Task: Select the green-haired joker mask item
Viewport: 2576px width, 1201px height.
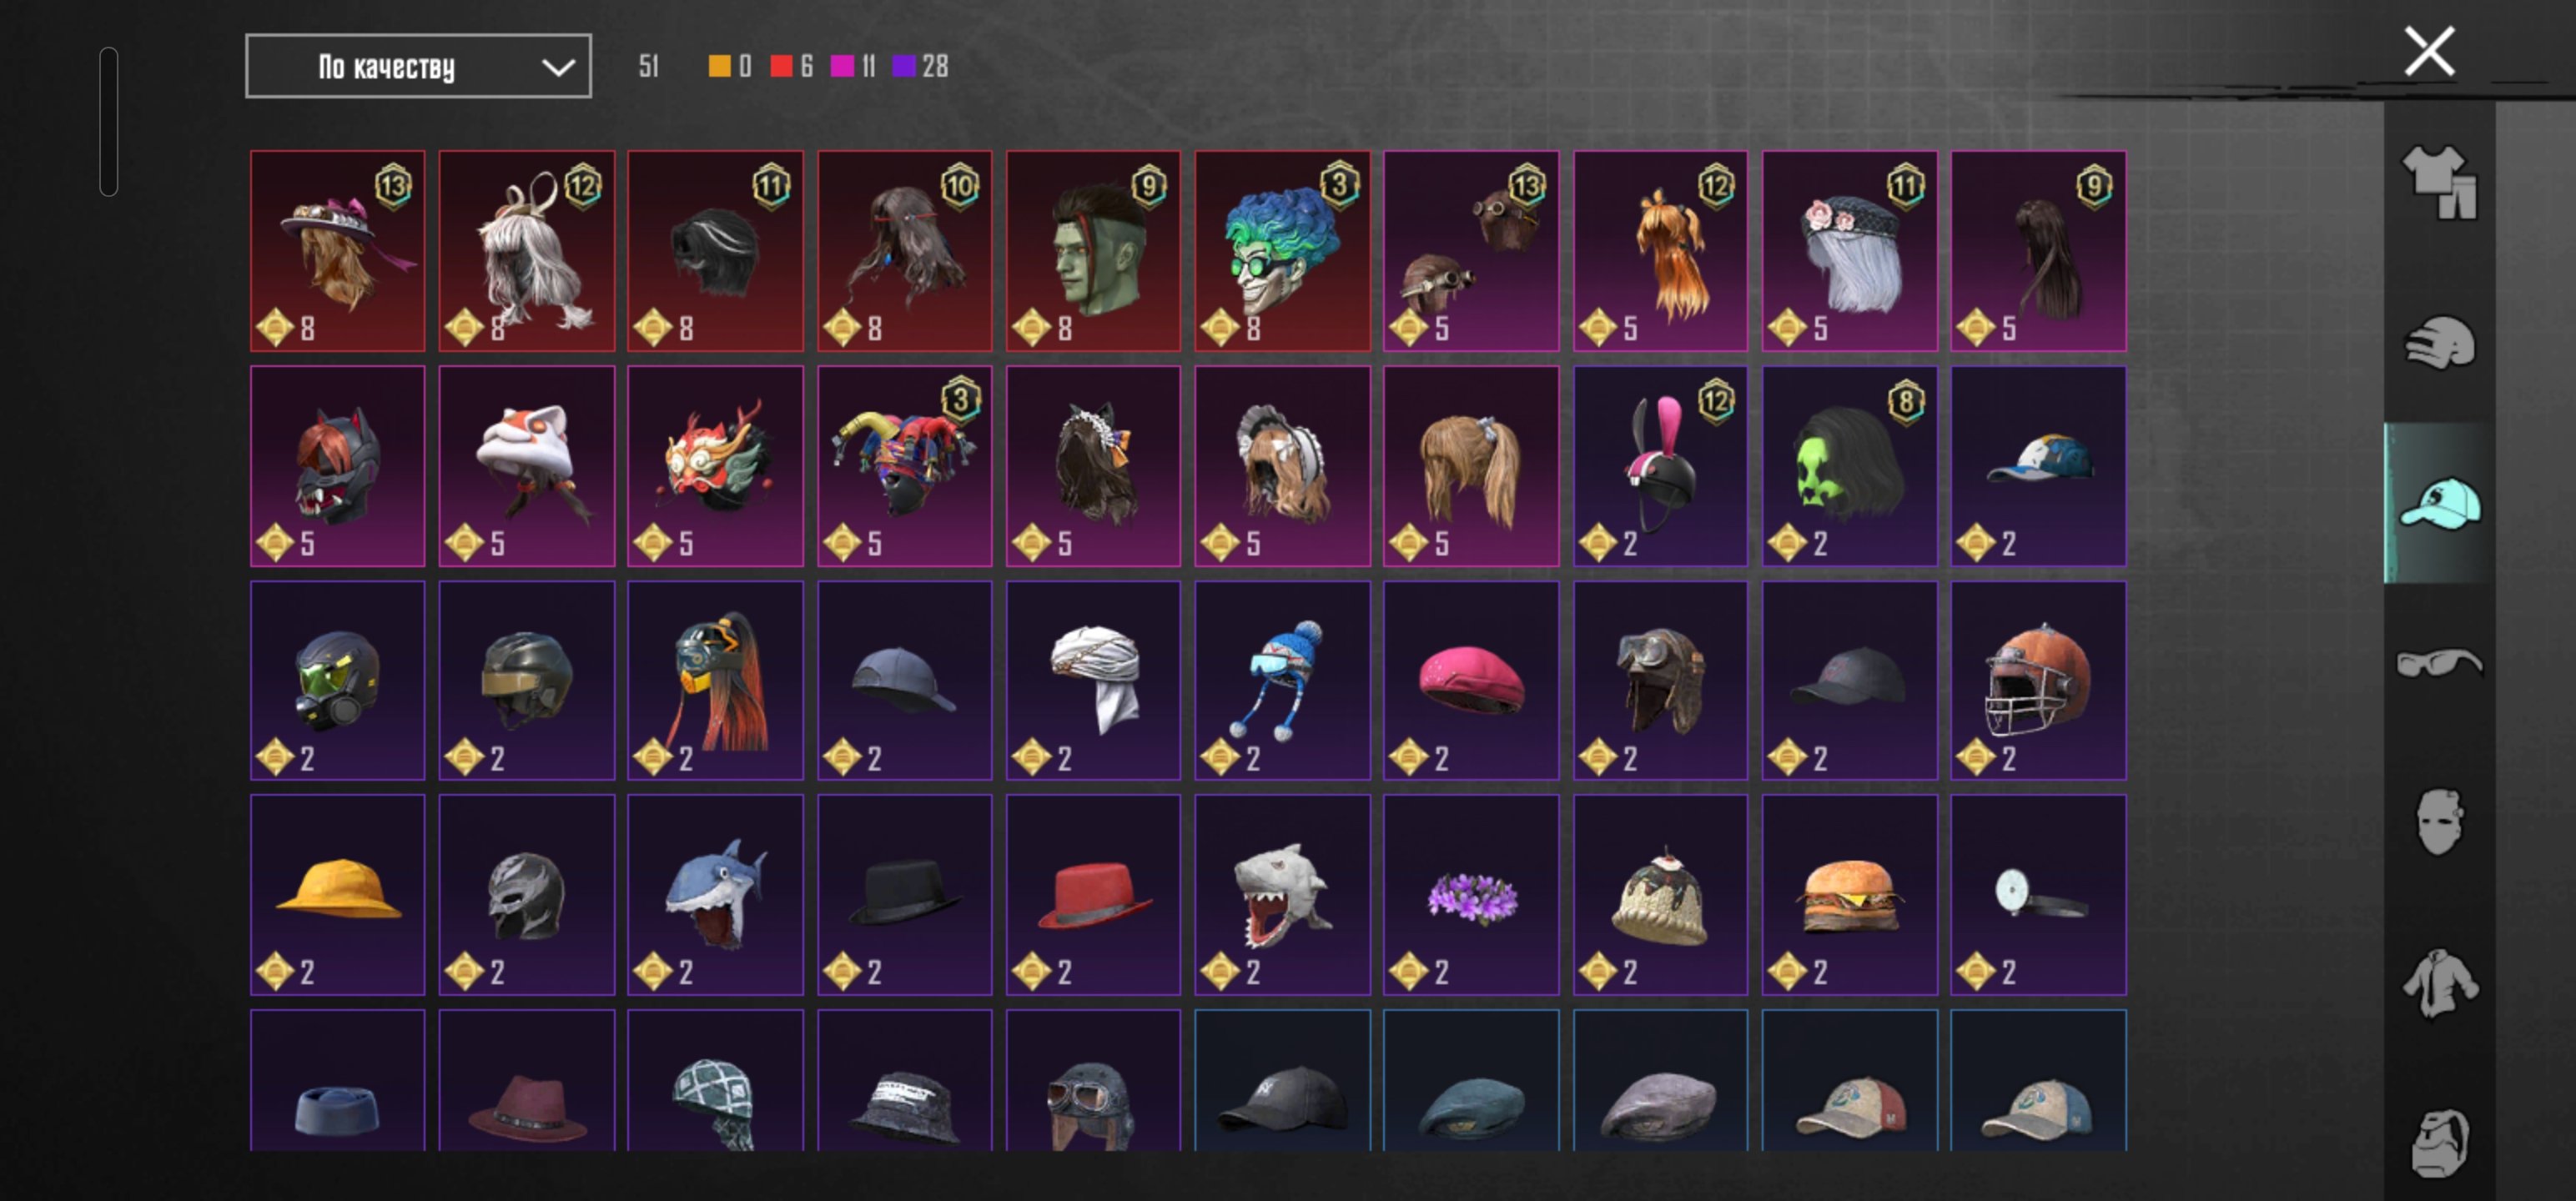Action: click(x=1282, y=251)
